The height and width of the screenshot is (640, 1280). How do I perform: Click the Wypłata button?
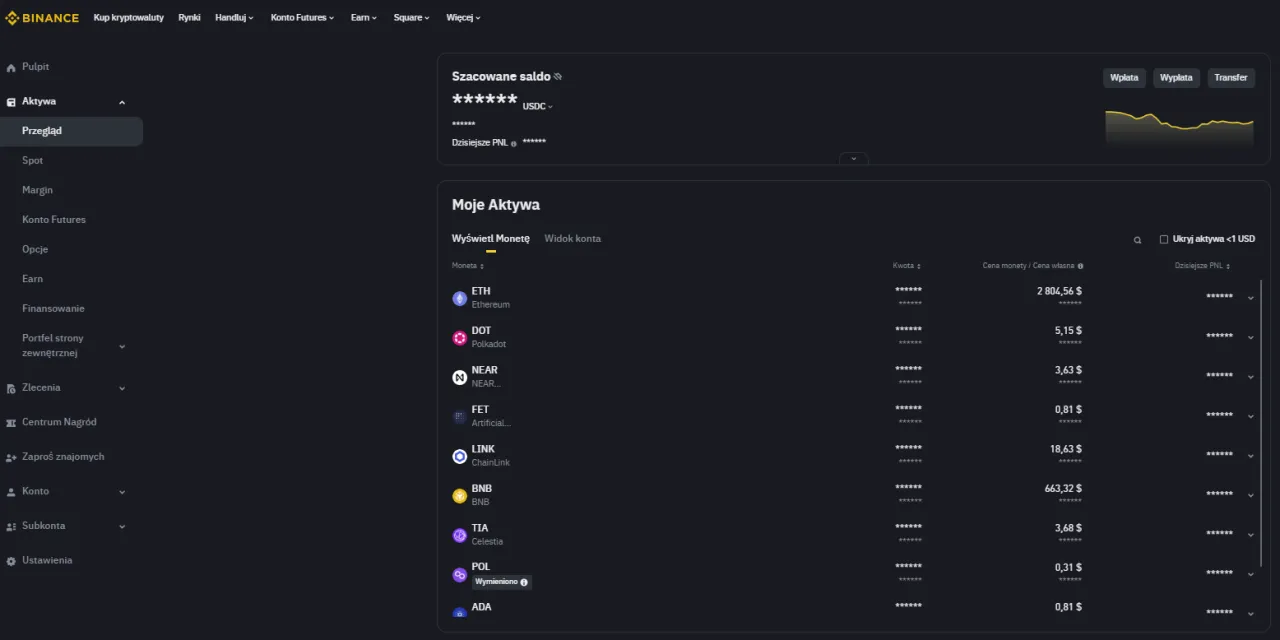[x=1176, y=77]
